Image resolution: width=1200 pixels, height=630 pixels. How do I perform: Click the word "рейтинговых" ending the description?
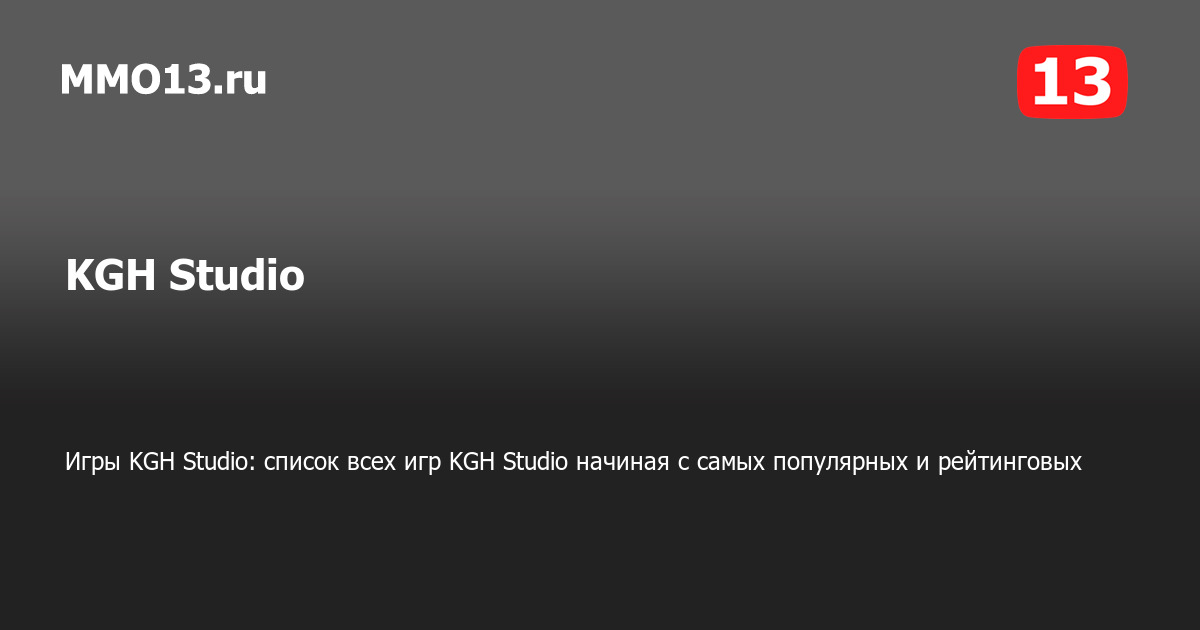pyautogui.click(x=1010, y=463)
